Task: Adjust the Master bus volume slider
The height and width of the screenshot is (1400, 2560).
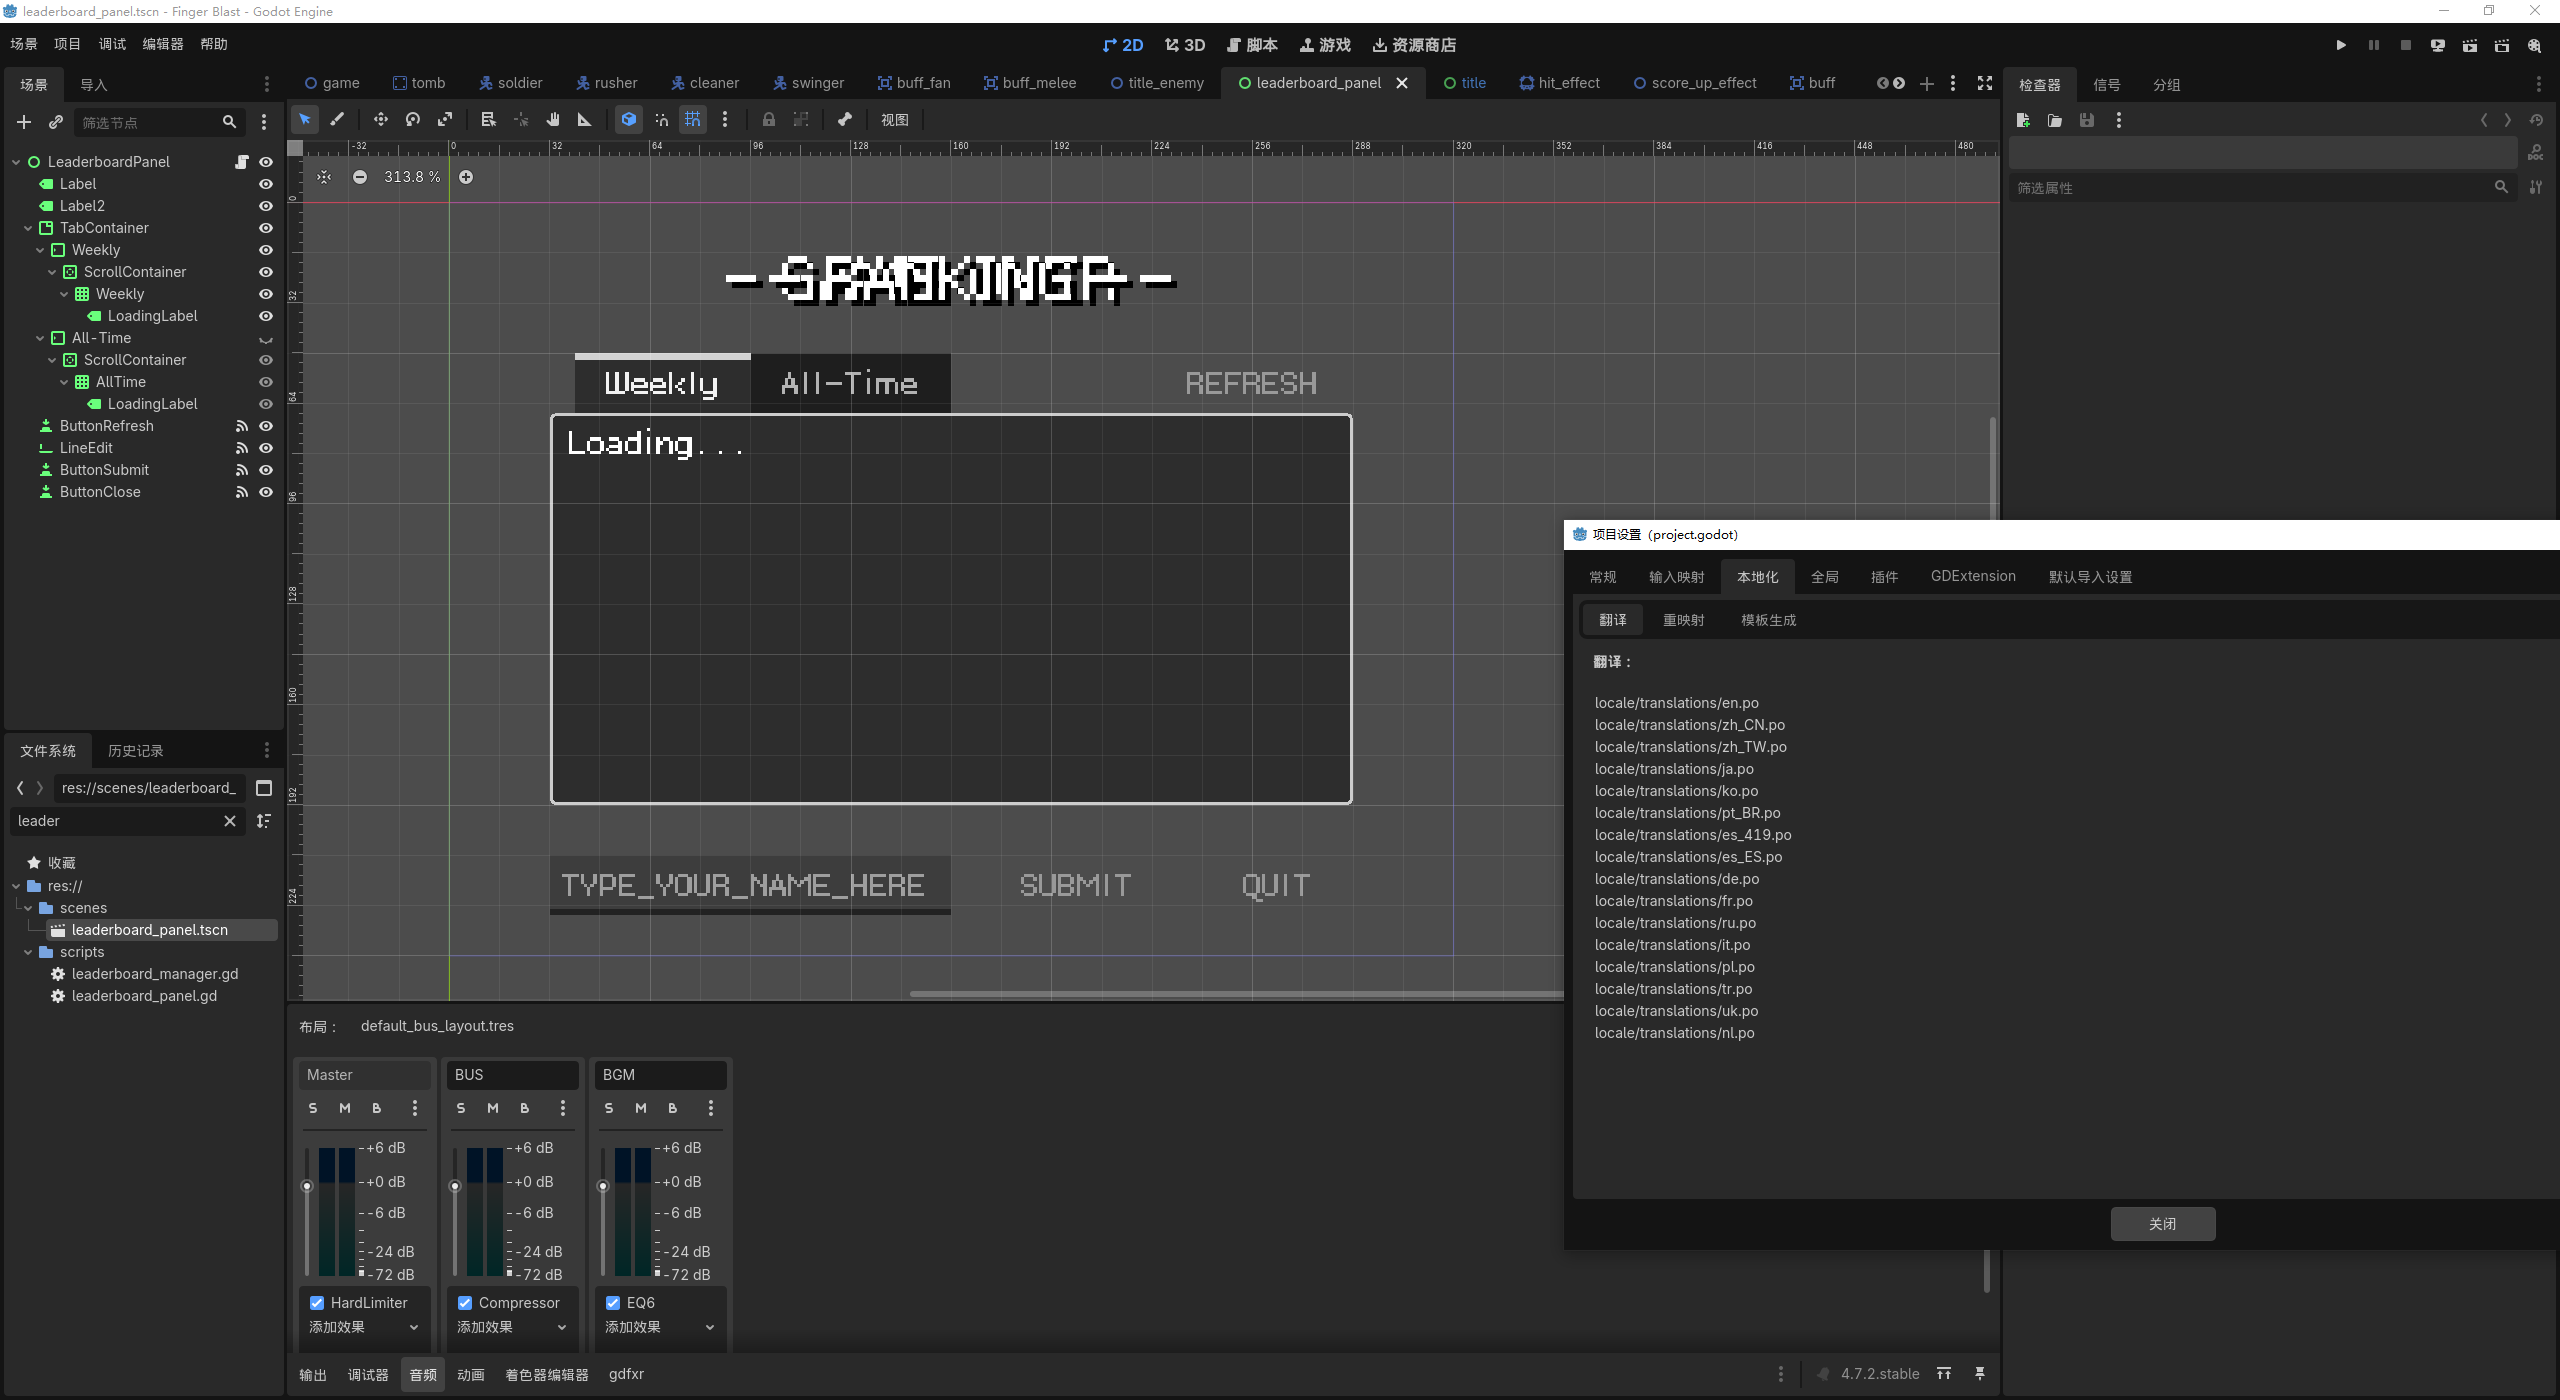Action: pyautogui.click(x=307, y=1186)
